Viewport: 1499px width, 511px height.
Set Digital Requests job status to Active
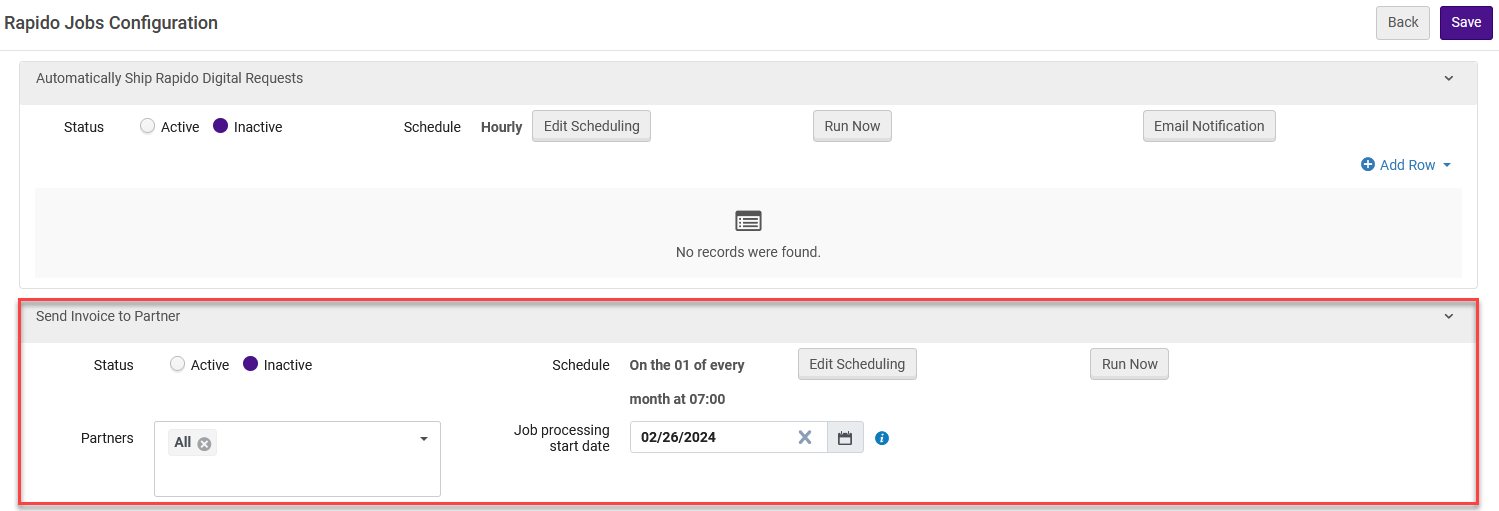[x=148, y=127]
